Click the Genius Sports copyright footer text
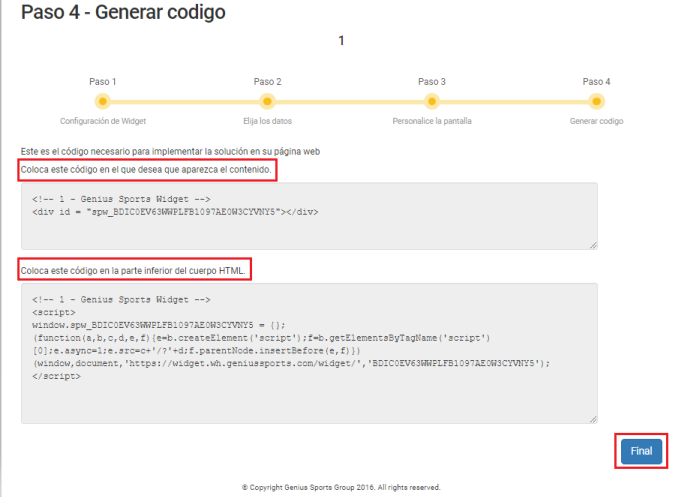This screenshot has width=676, height=497. coord(341,487)
